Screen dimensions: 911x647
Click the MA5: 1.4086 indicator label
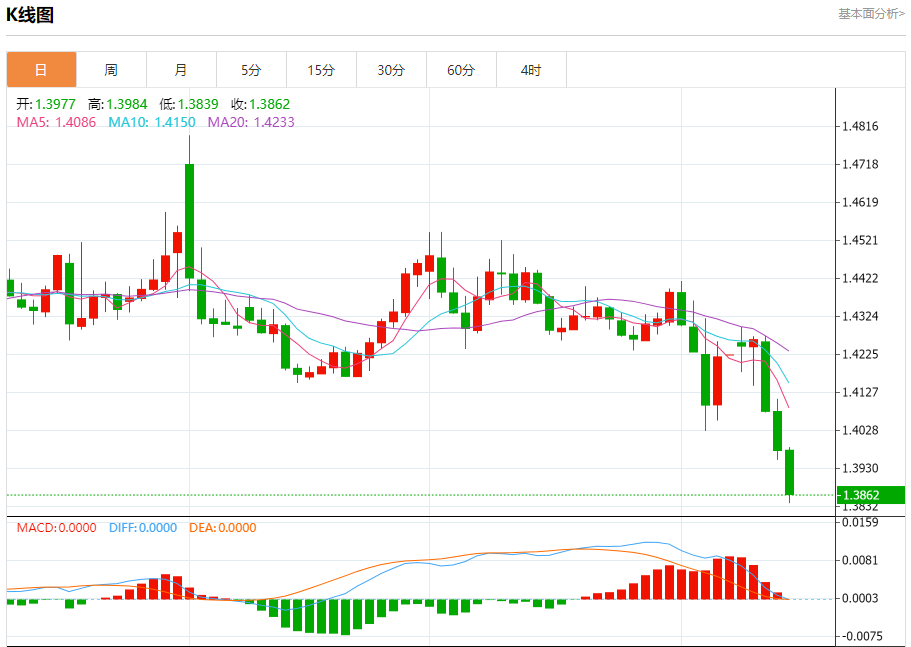(x=56, y=122)
